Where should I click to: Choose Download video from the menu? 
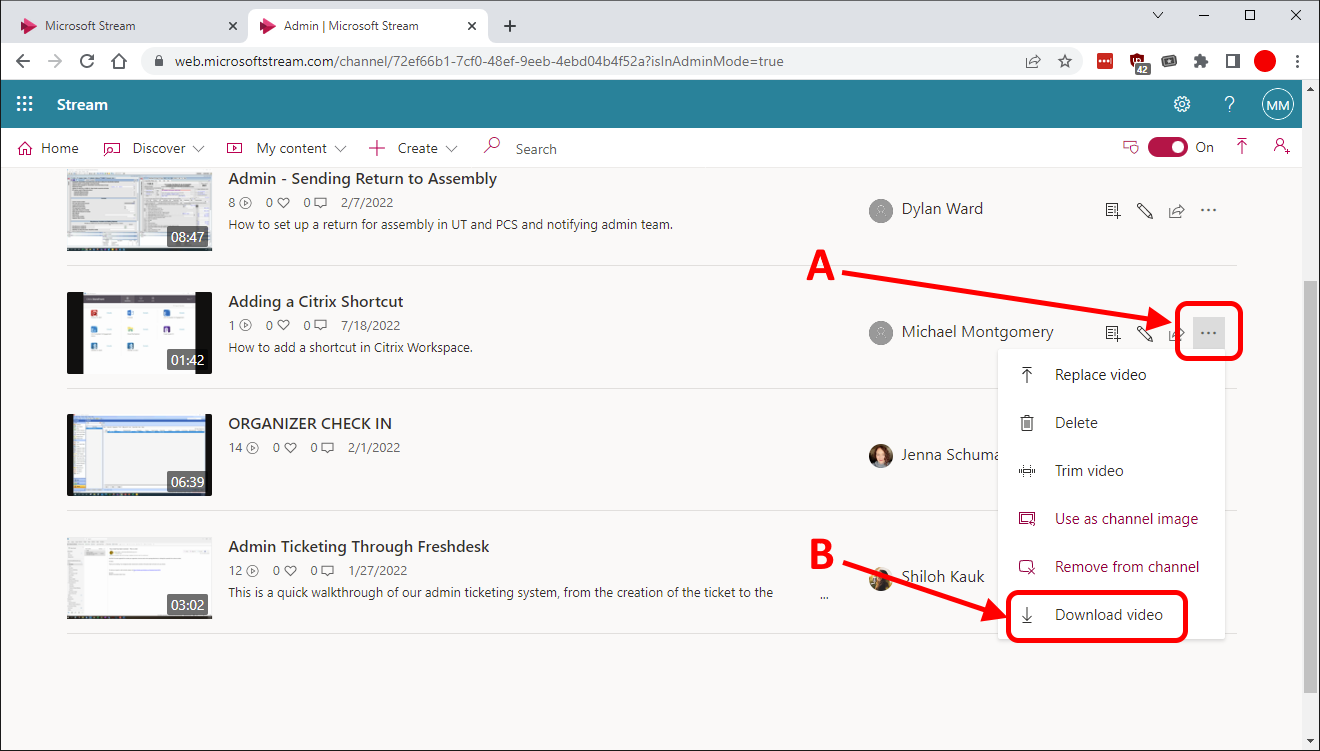[1111, 615]
